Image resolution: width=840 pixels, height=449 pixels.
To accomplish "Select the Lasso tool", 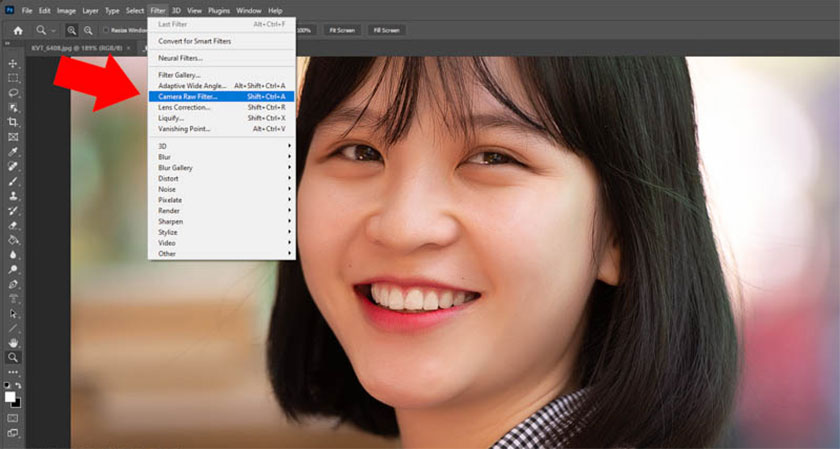I will coord(13,93).
